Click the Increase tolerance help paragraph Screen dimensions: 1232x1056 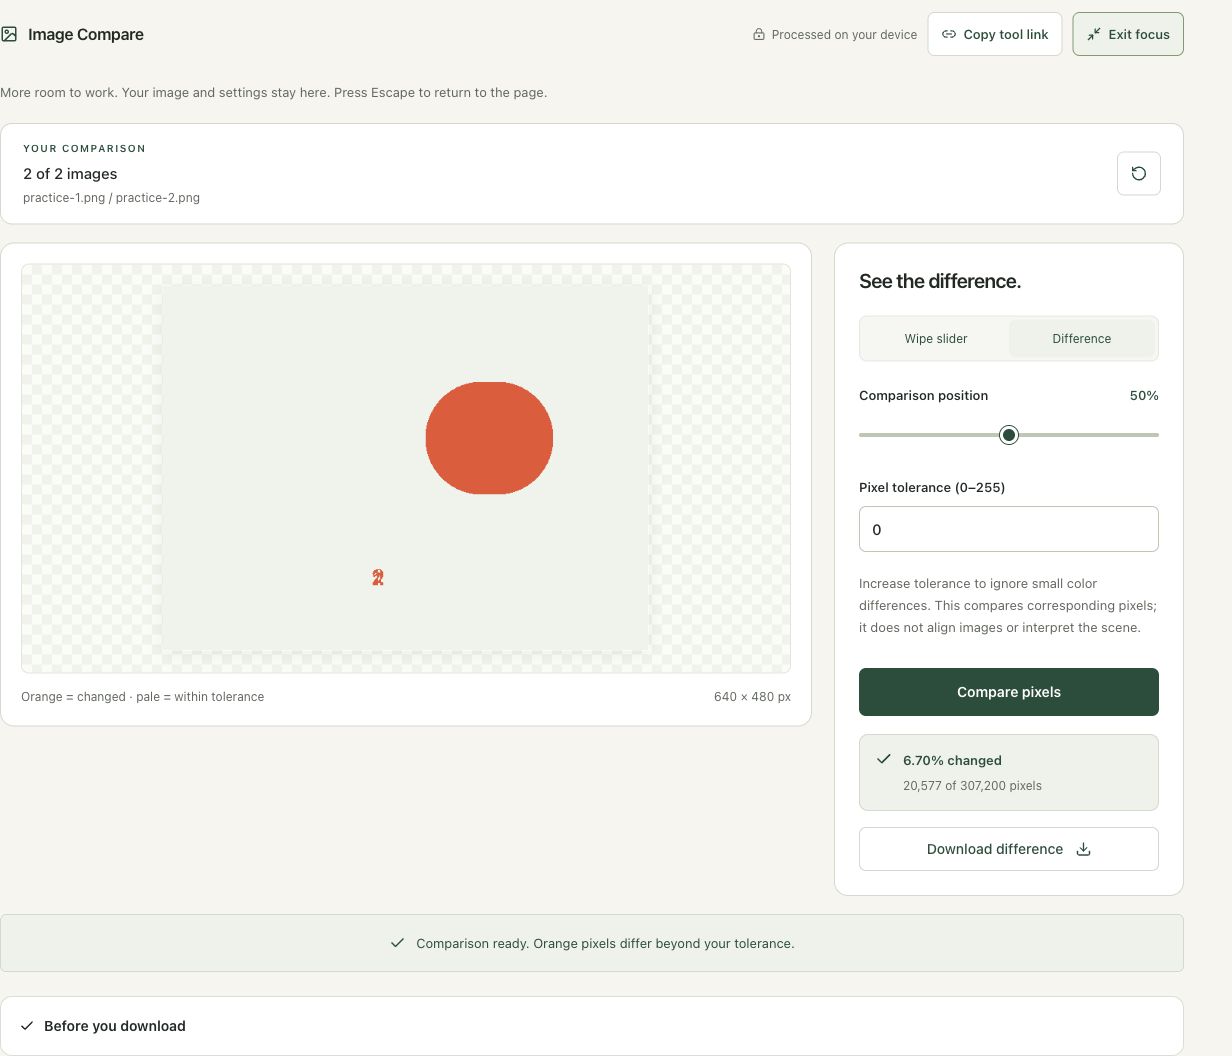(x=1007, y=606)
